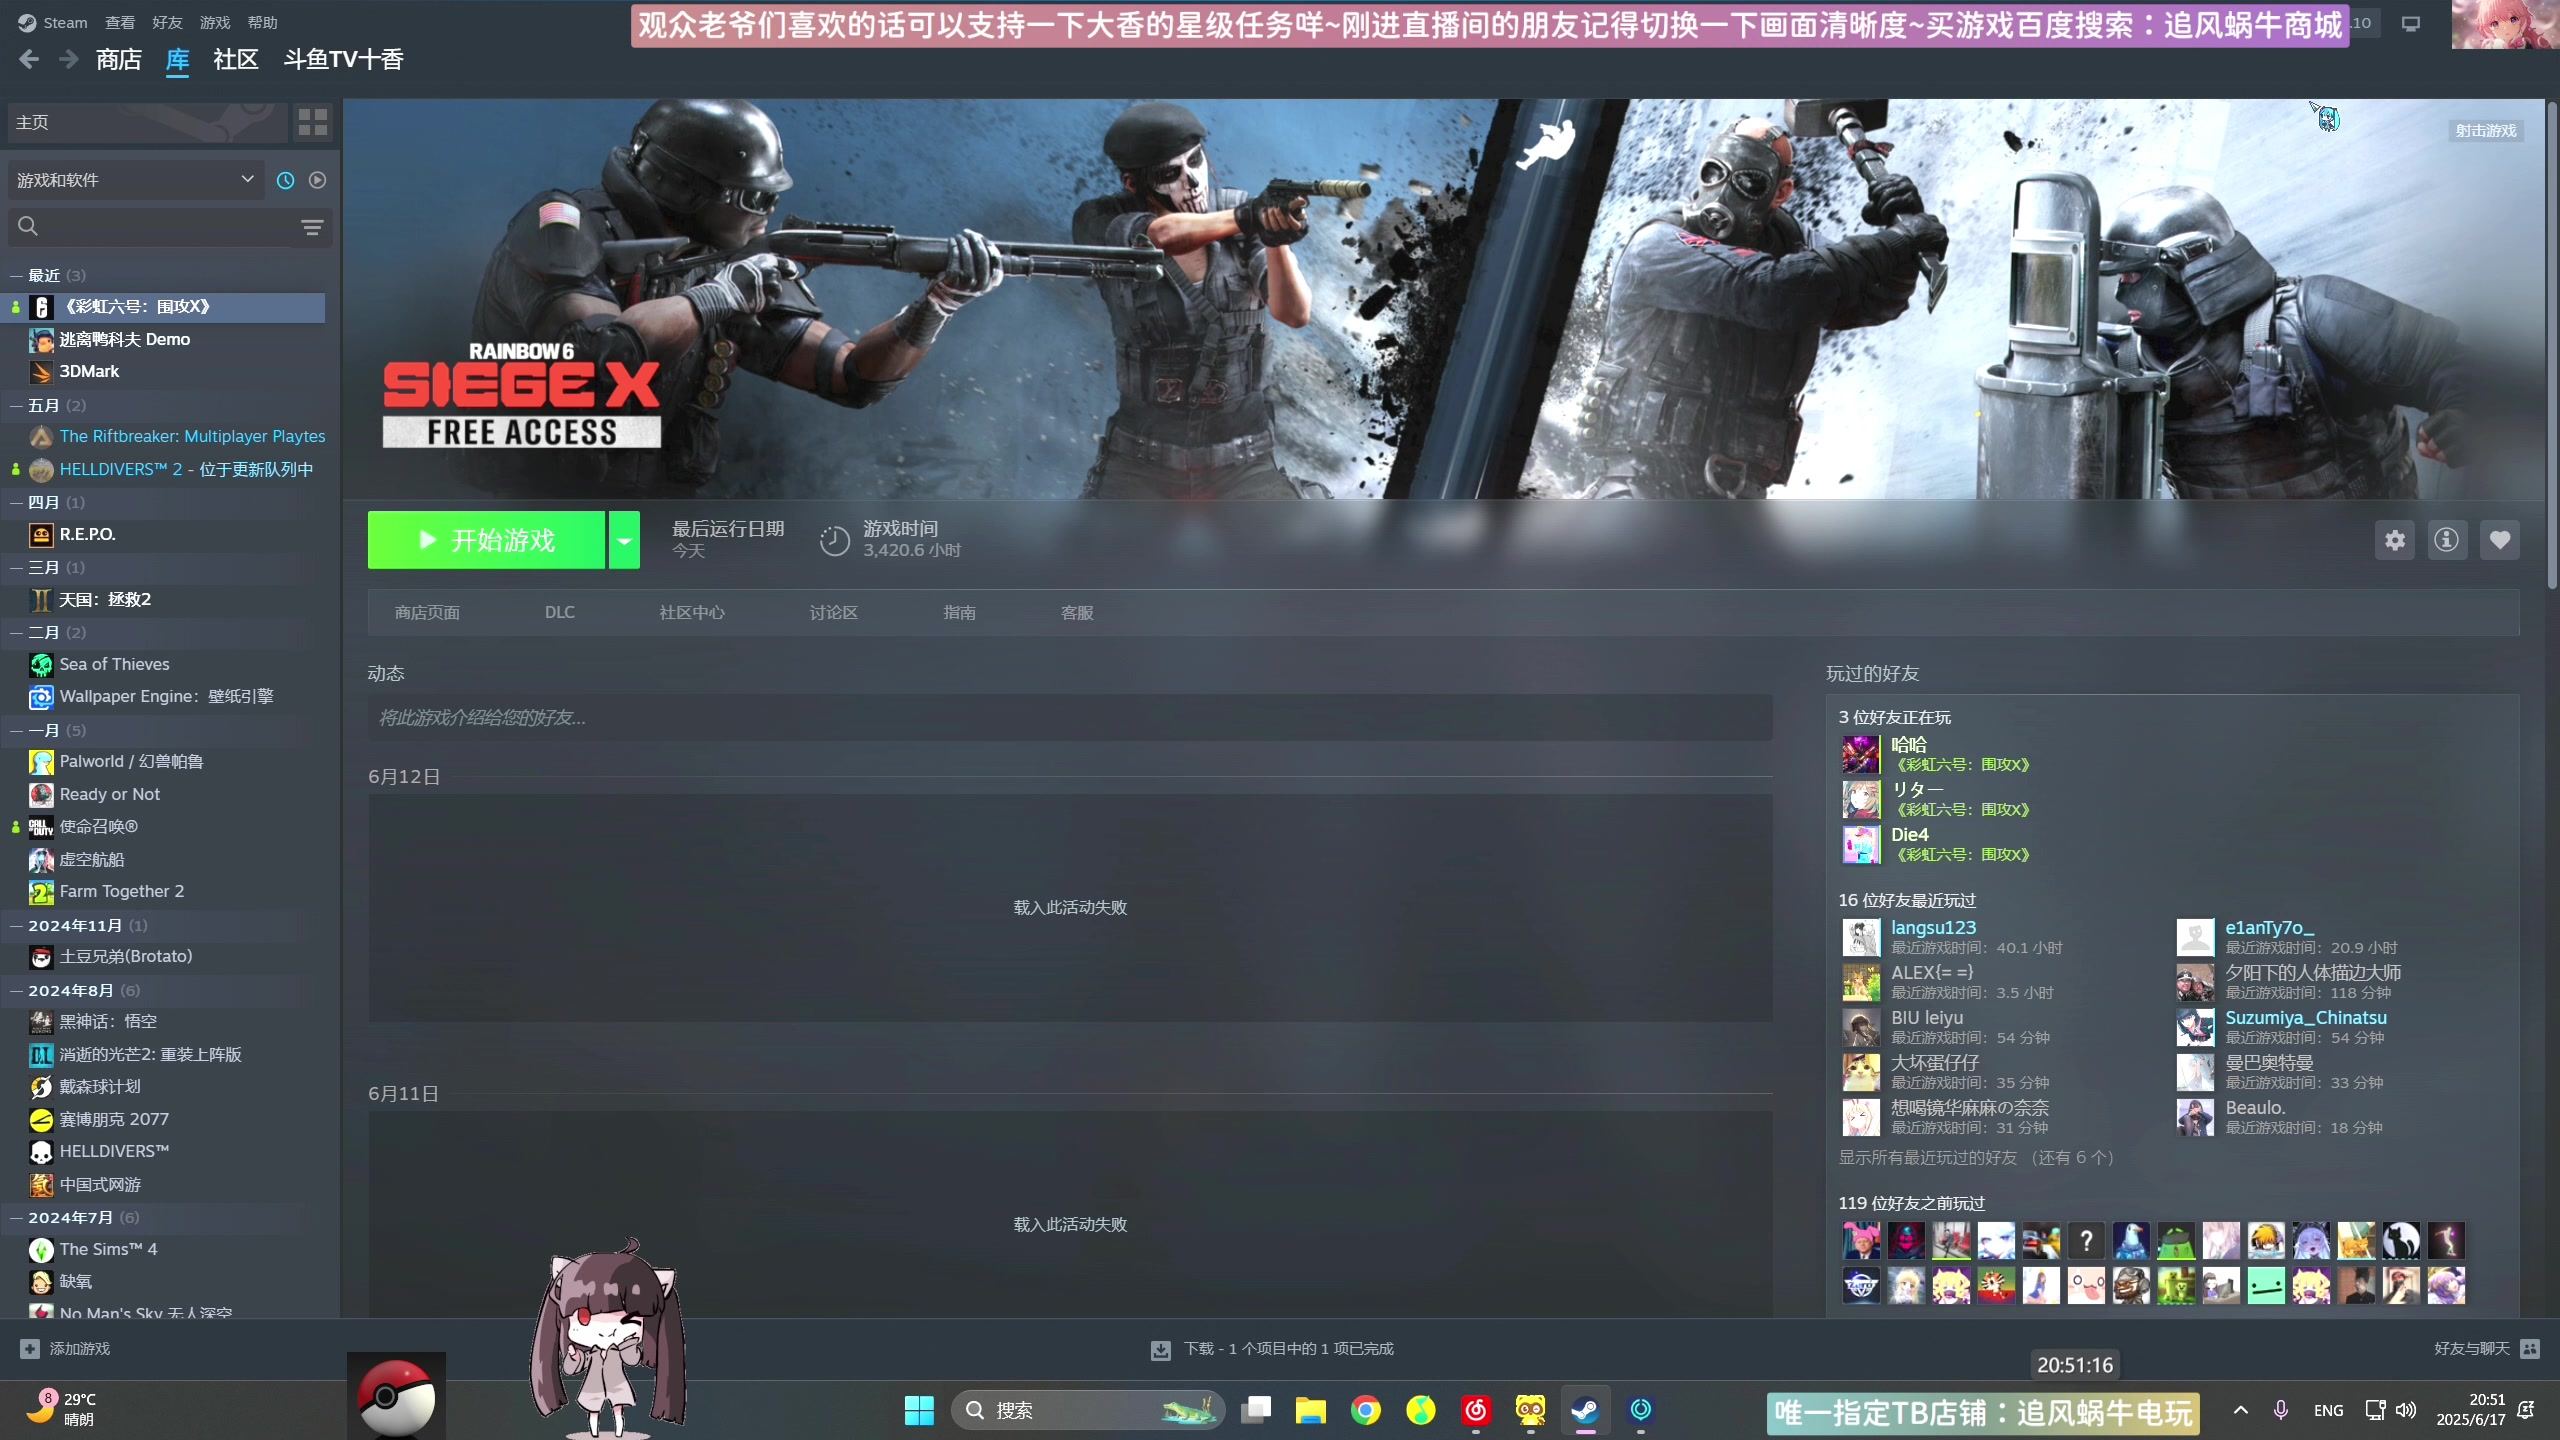
Task: Select Wallpaper Engine entry
Action: (x=166, y=696)
